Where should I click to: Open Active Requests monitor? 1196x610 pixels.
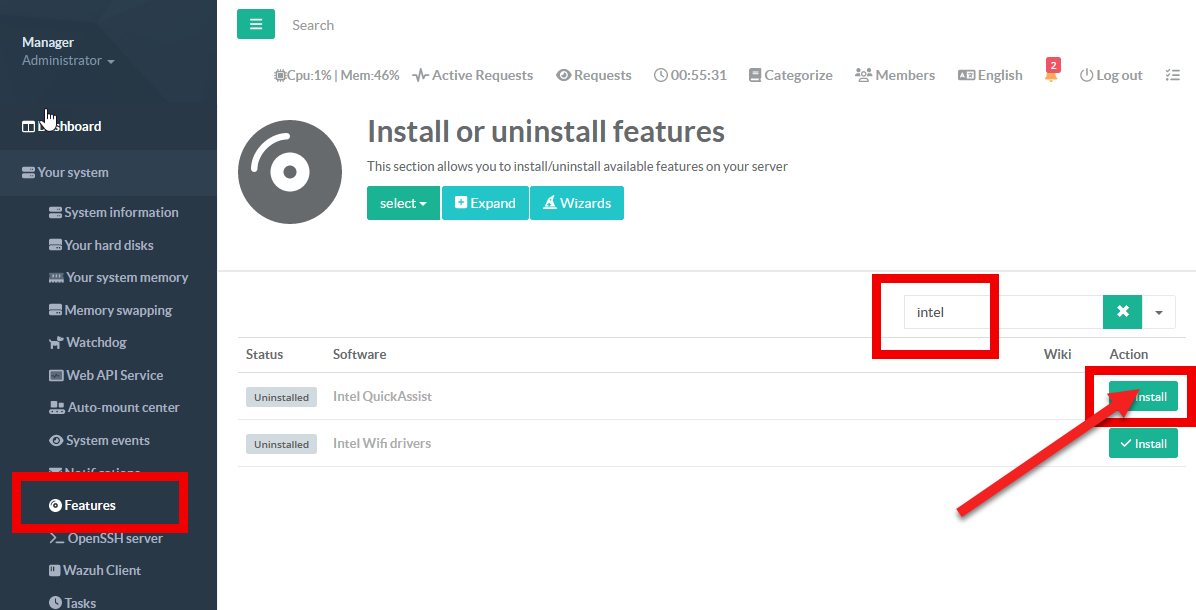pos(472,75)
